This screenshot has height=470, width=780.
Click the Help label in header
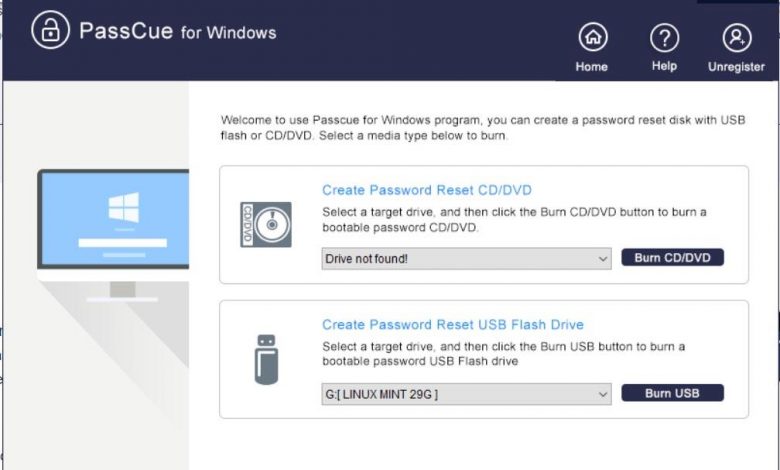[664, 67]
